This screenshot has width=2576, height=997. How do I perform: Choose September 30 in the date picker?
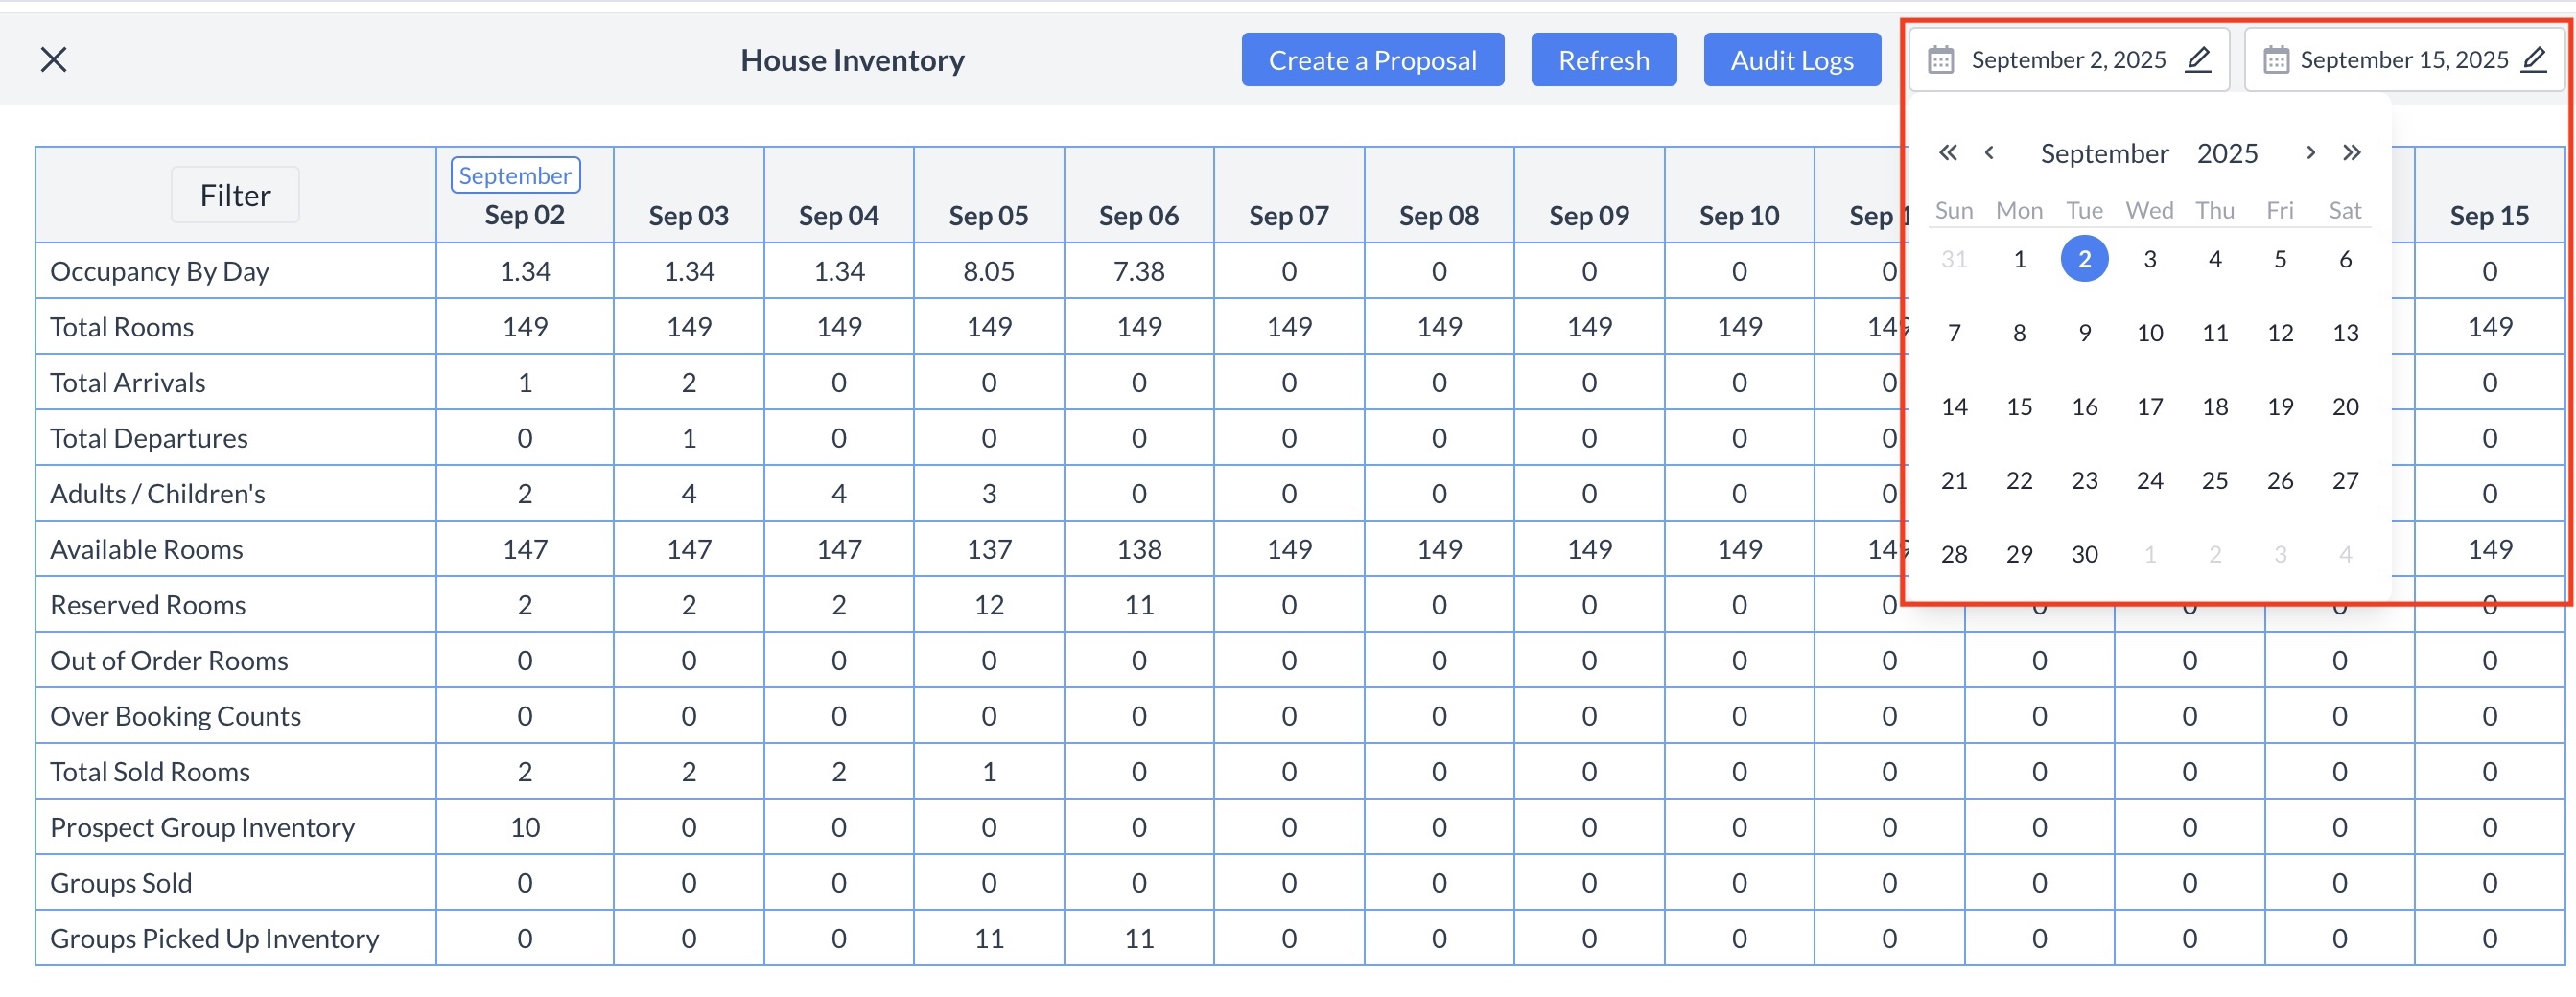point(2084,555)
